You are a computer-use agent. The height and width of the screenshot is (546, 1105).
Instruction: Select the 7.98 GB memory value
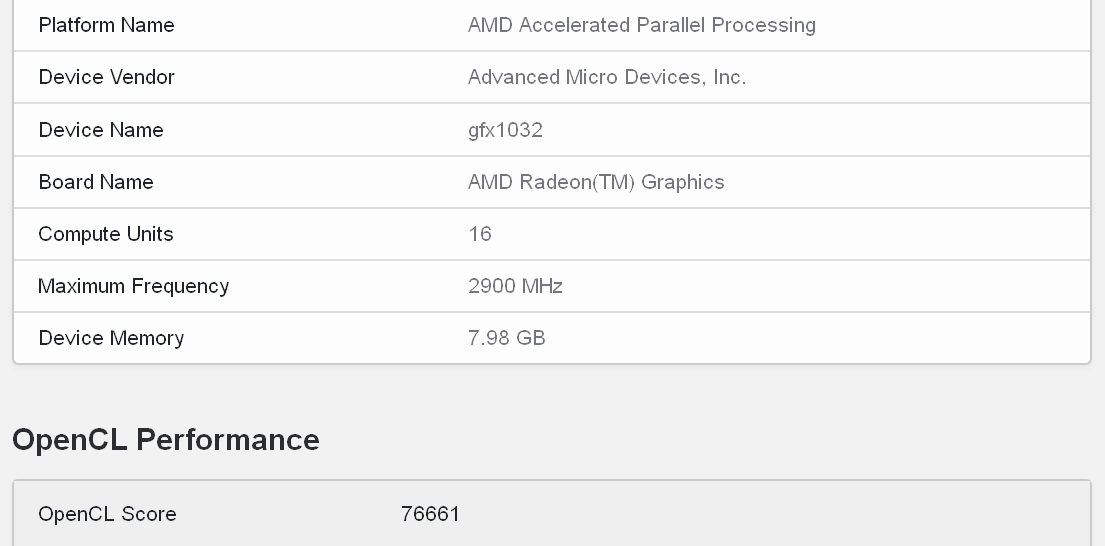pos(507,338)
